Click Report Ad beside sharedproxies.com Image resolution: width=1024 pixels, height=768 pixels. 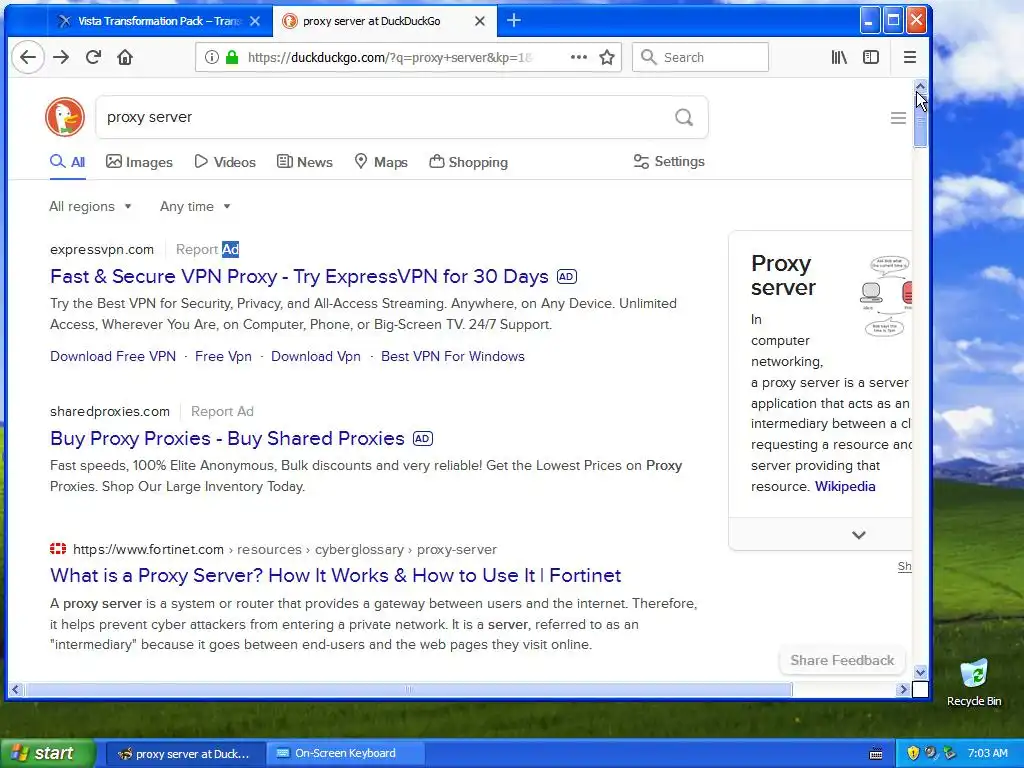click(x=222, y=411)
